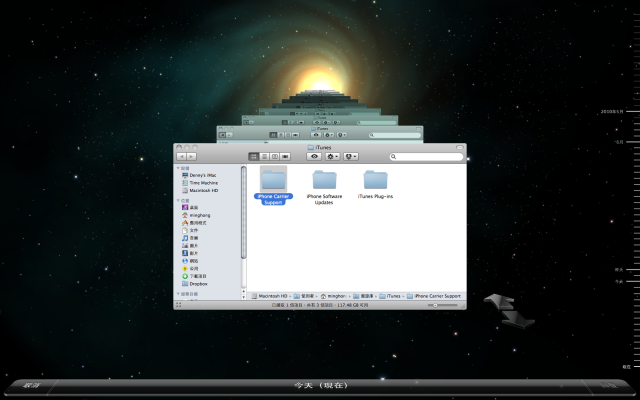Select Macintosh HD in the sidebar
The height and width of the screenshot is (400, 640).
click(204, 191)
